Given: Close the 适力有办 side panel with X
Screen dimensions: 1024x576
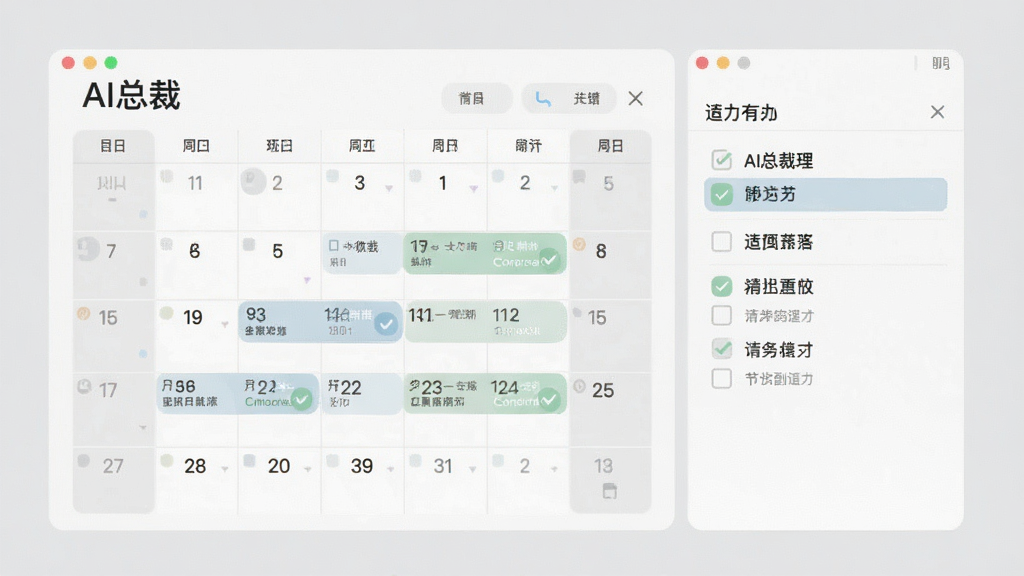Looking at the screenshot, I should 937,112.
